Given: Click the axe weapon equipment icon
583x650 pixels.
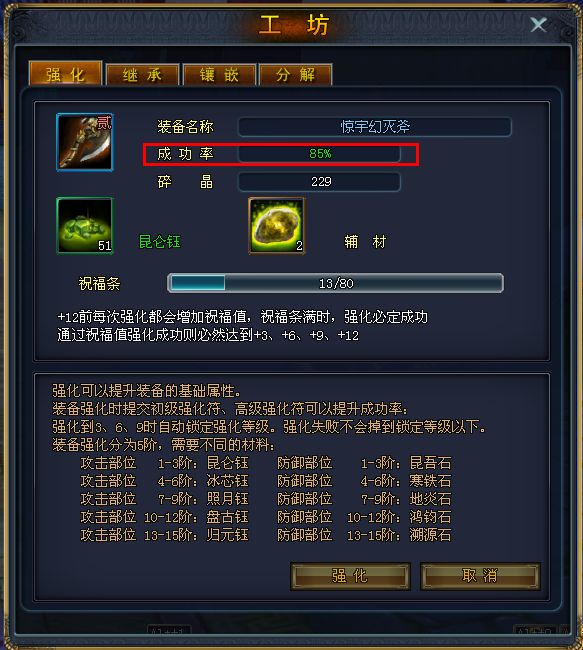Looking at the screenshot, I should [x=85, y=142].
